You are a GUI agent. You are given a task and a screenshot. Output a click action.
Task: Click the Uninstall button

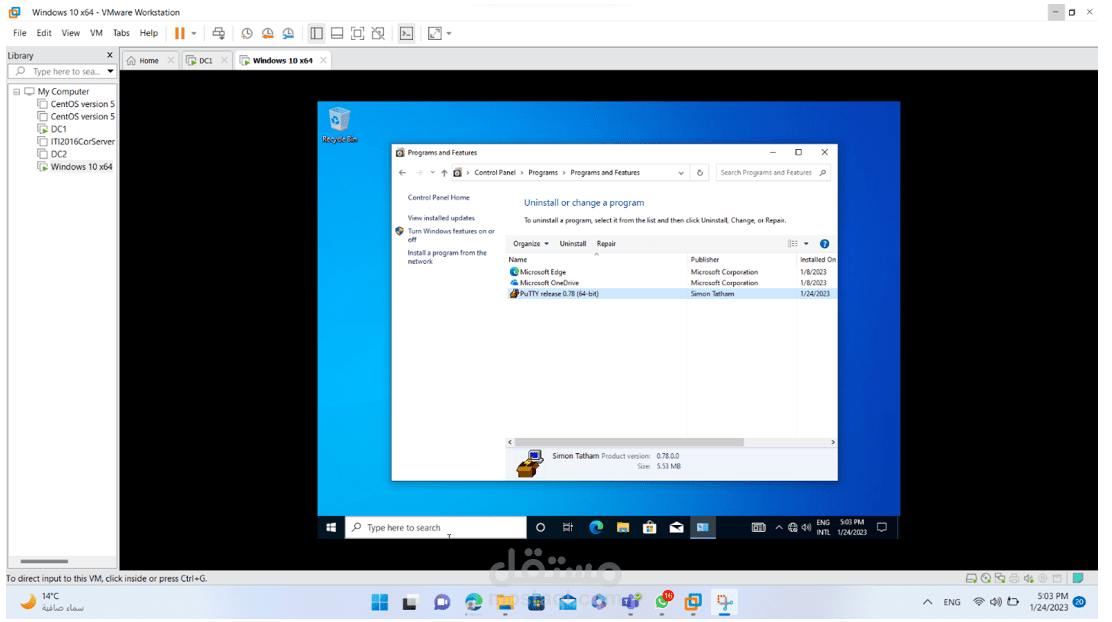(573, 244)
